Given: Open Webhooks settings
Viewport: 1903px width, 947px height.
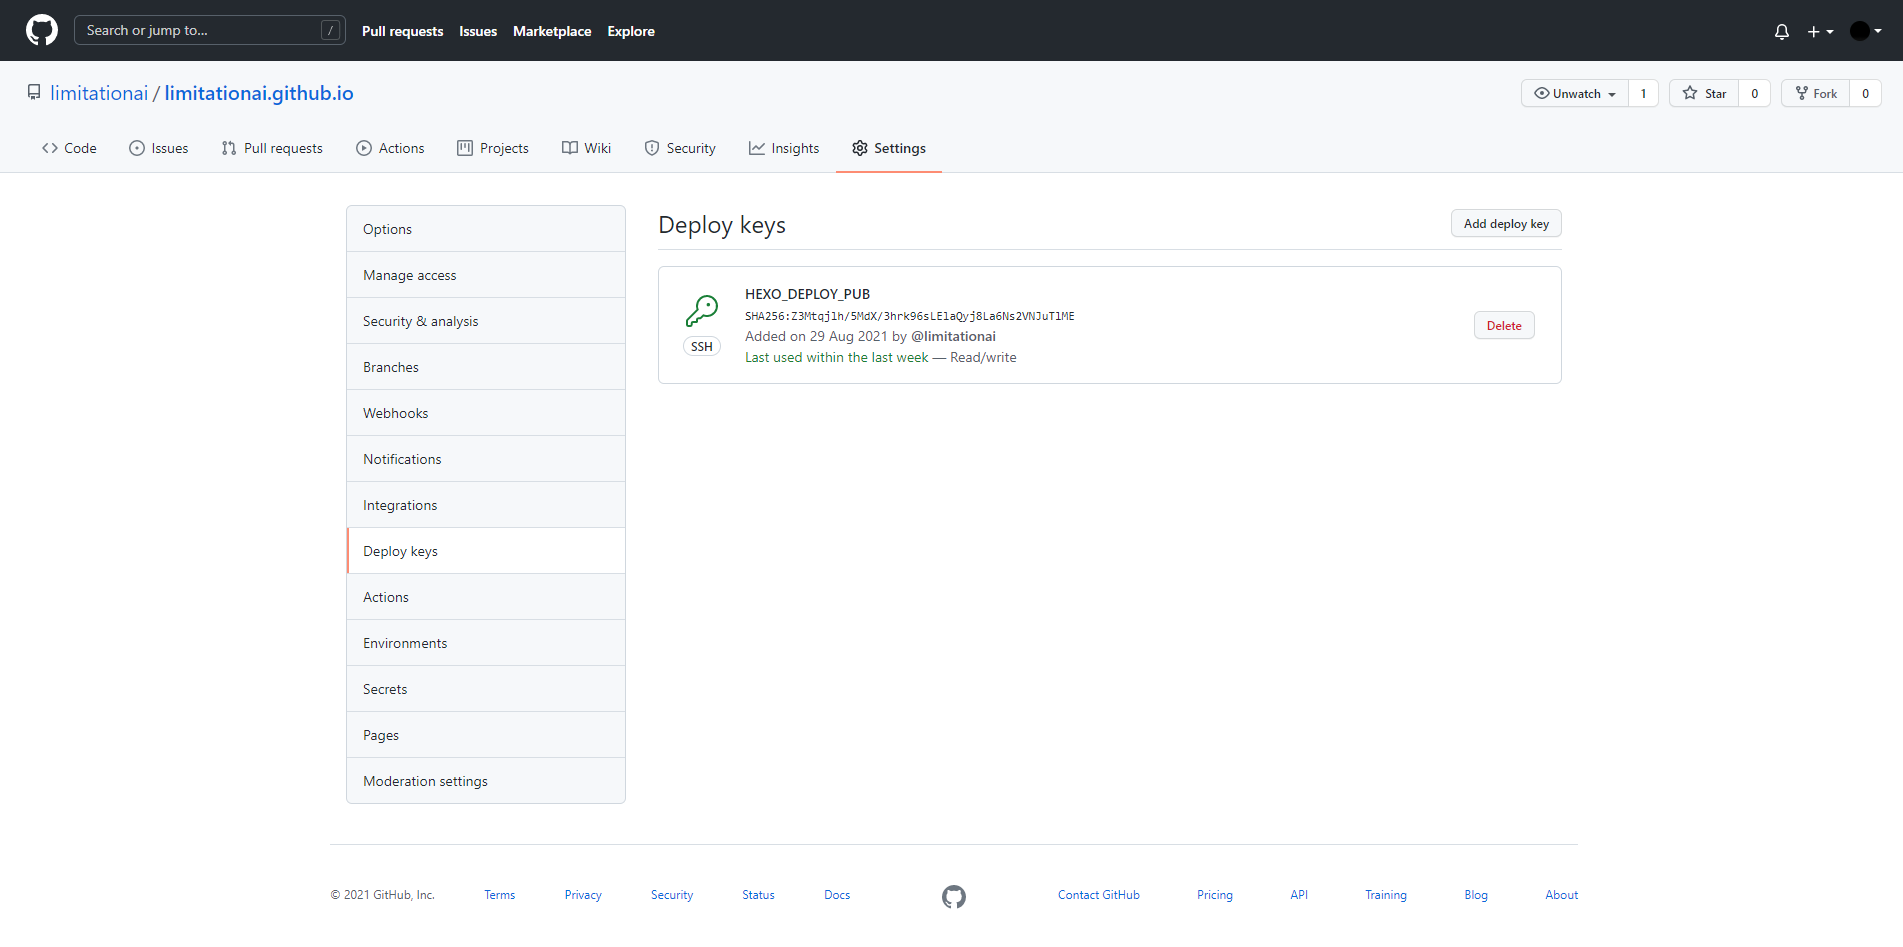Looking at the screenshot, I should (486, 413).
